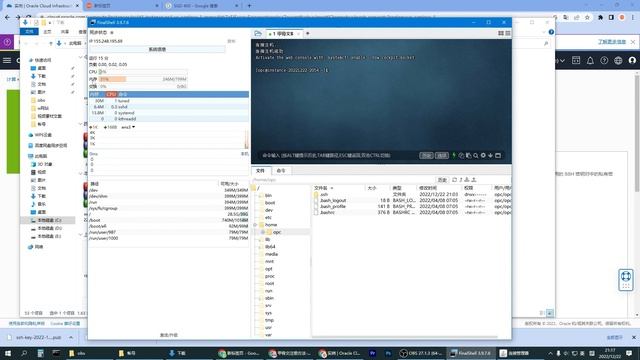Viewport: 640px width, 360px height.
Task: Switch to the 命令 tab in FinalShell
Action: click(x=281, y=171)
